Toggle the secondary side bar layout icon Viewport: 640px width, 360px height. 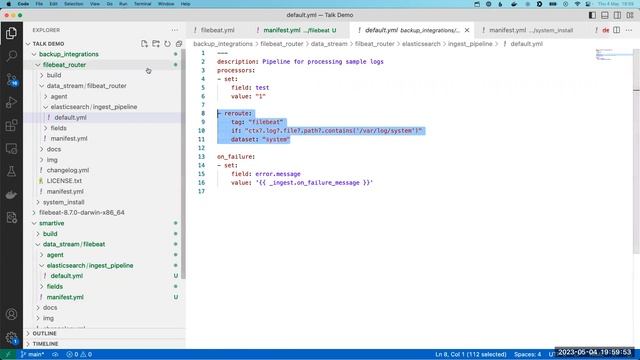[x=618, y=15]
